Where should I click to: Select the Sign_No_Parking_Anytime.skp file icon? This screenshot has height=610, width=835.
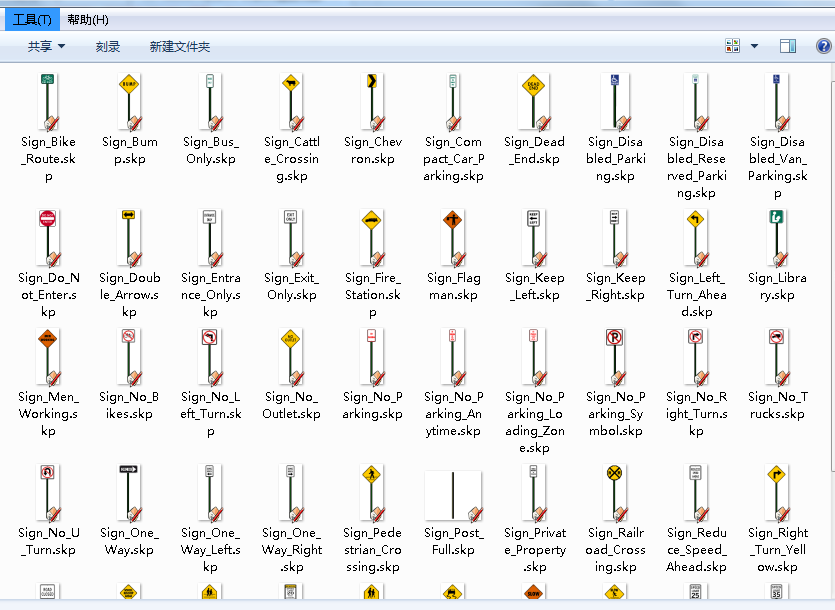click(x=453, y=357)
